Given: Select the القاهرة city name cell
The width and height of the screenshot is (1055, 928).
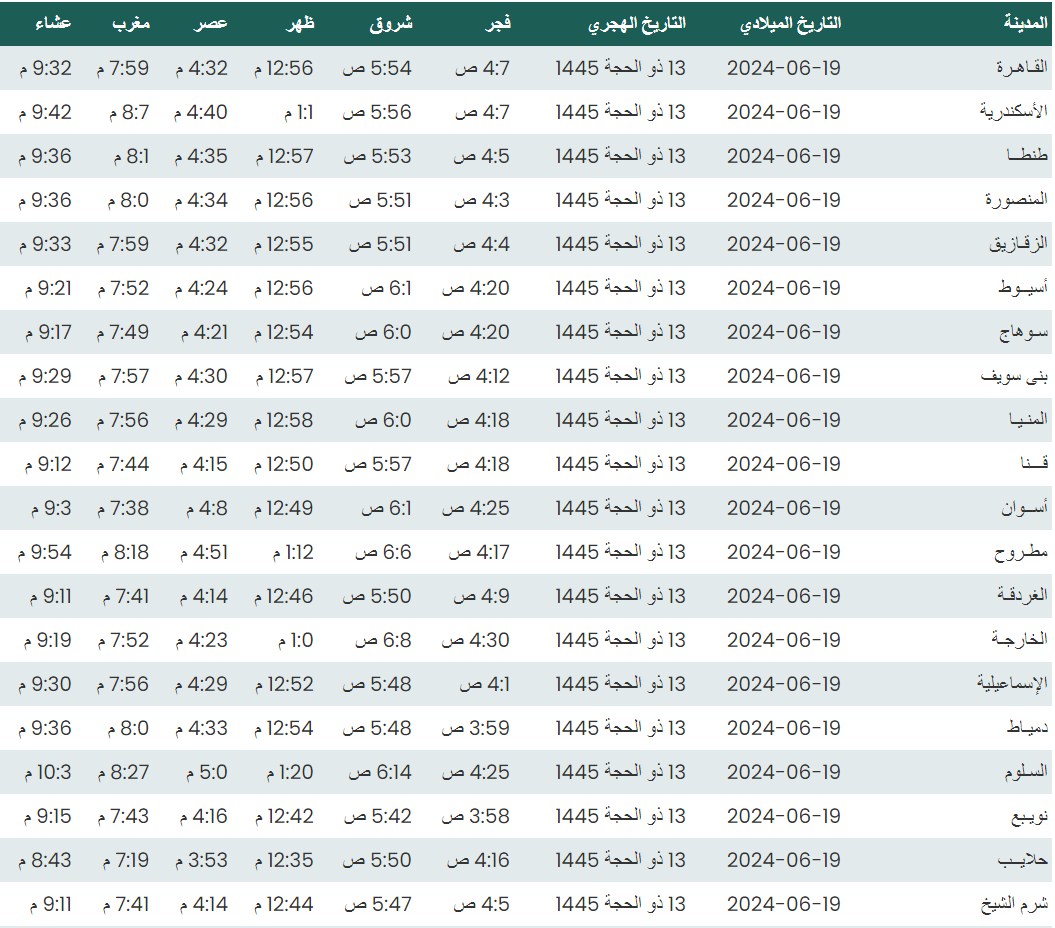Looking at the screenshot, I should [1021, 68].
